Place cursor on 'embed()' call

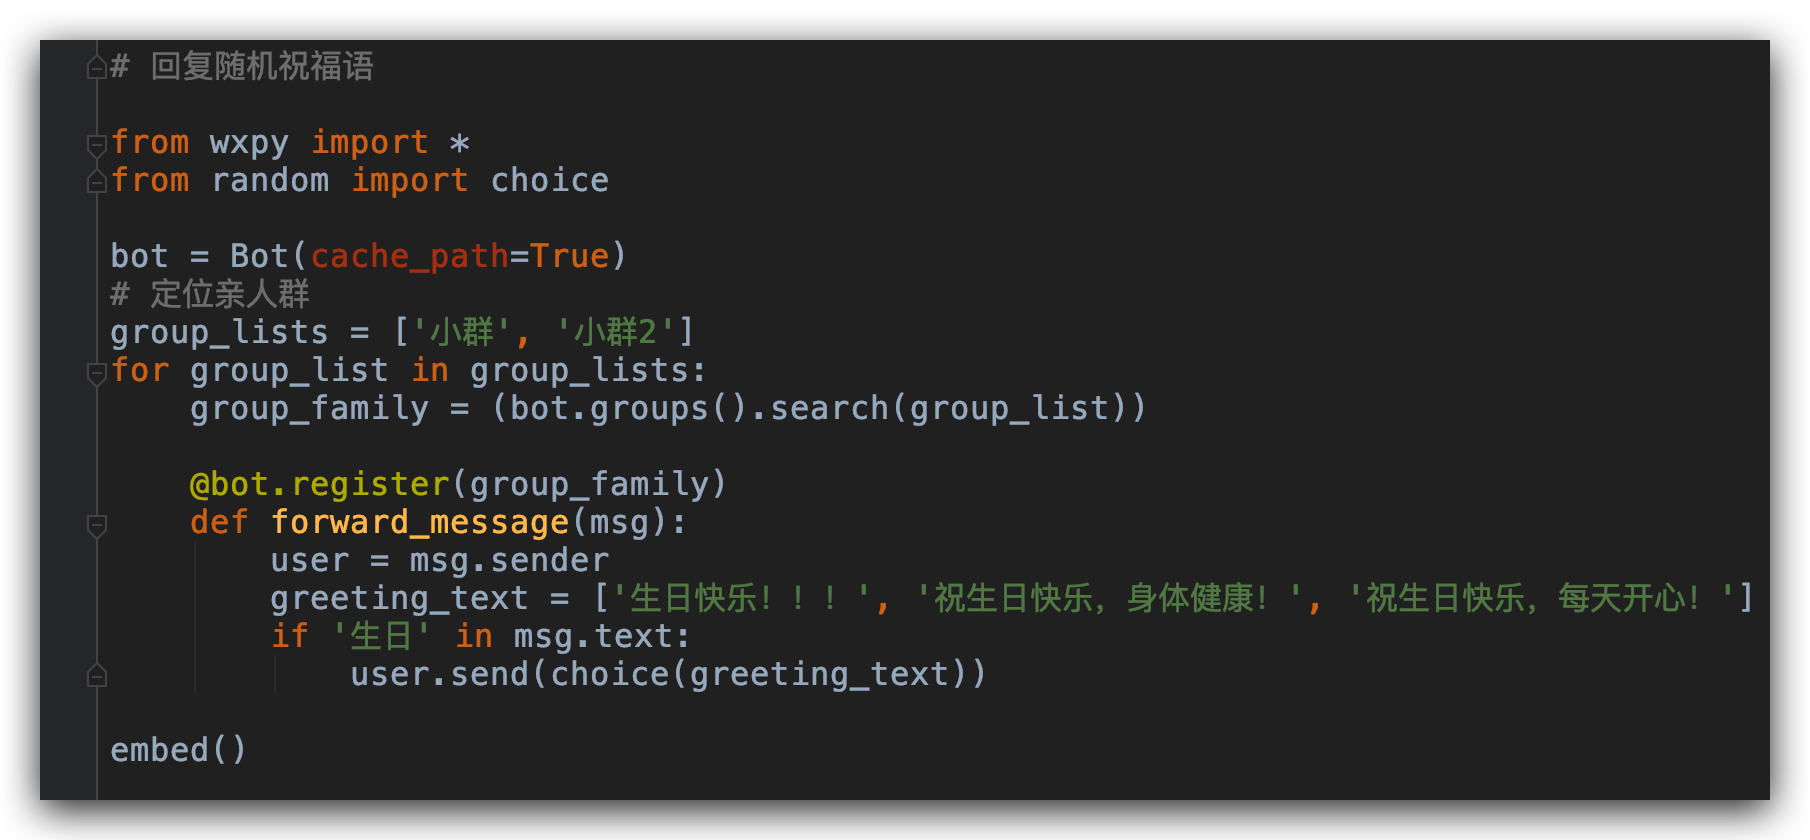pyautogui.click(x=178, y=750)
